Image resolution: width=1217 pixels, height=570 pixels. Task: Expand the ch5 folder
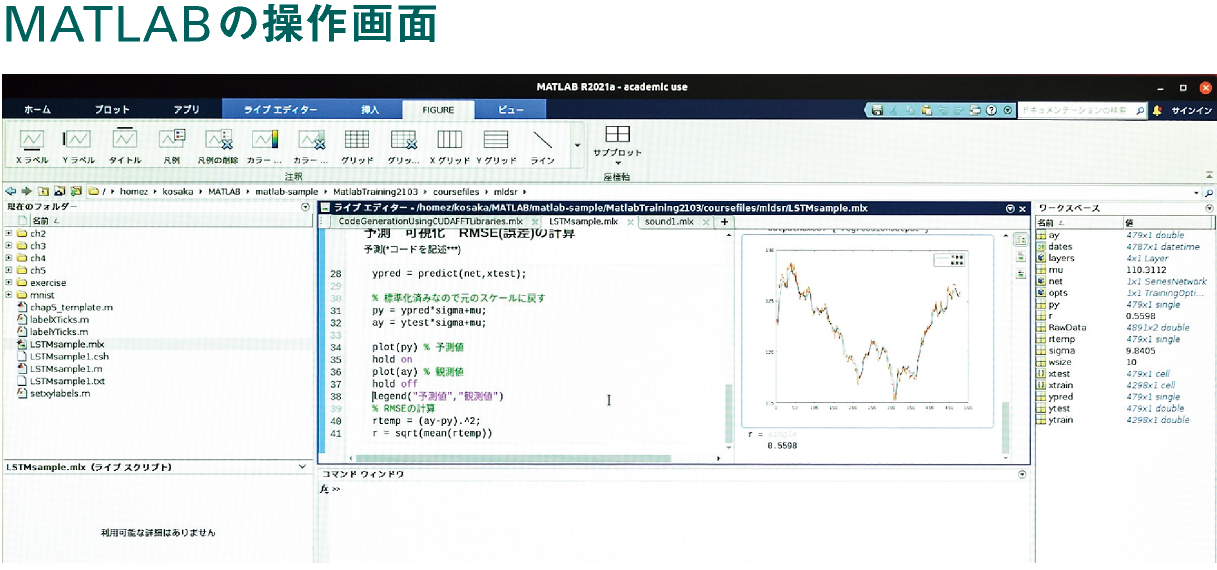point(9,270)
